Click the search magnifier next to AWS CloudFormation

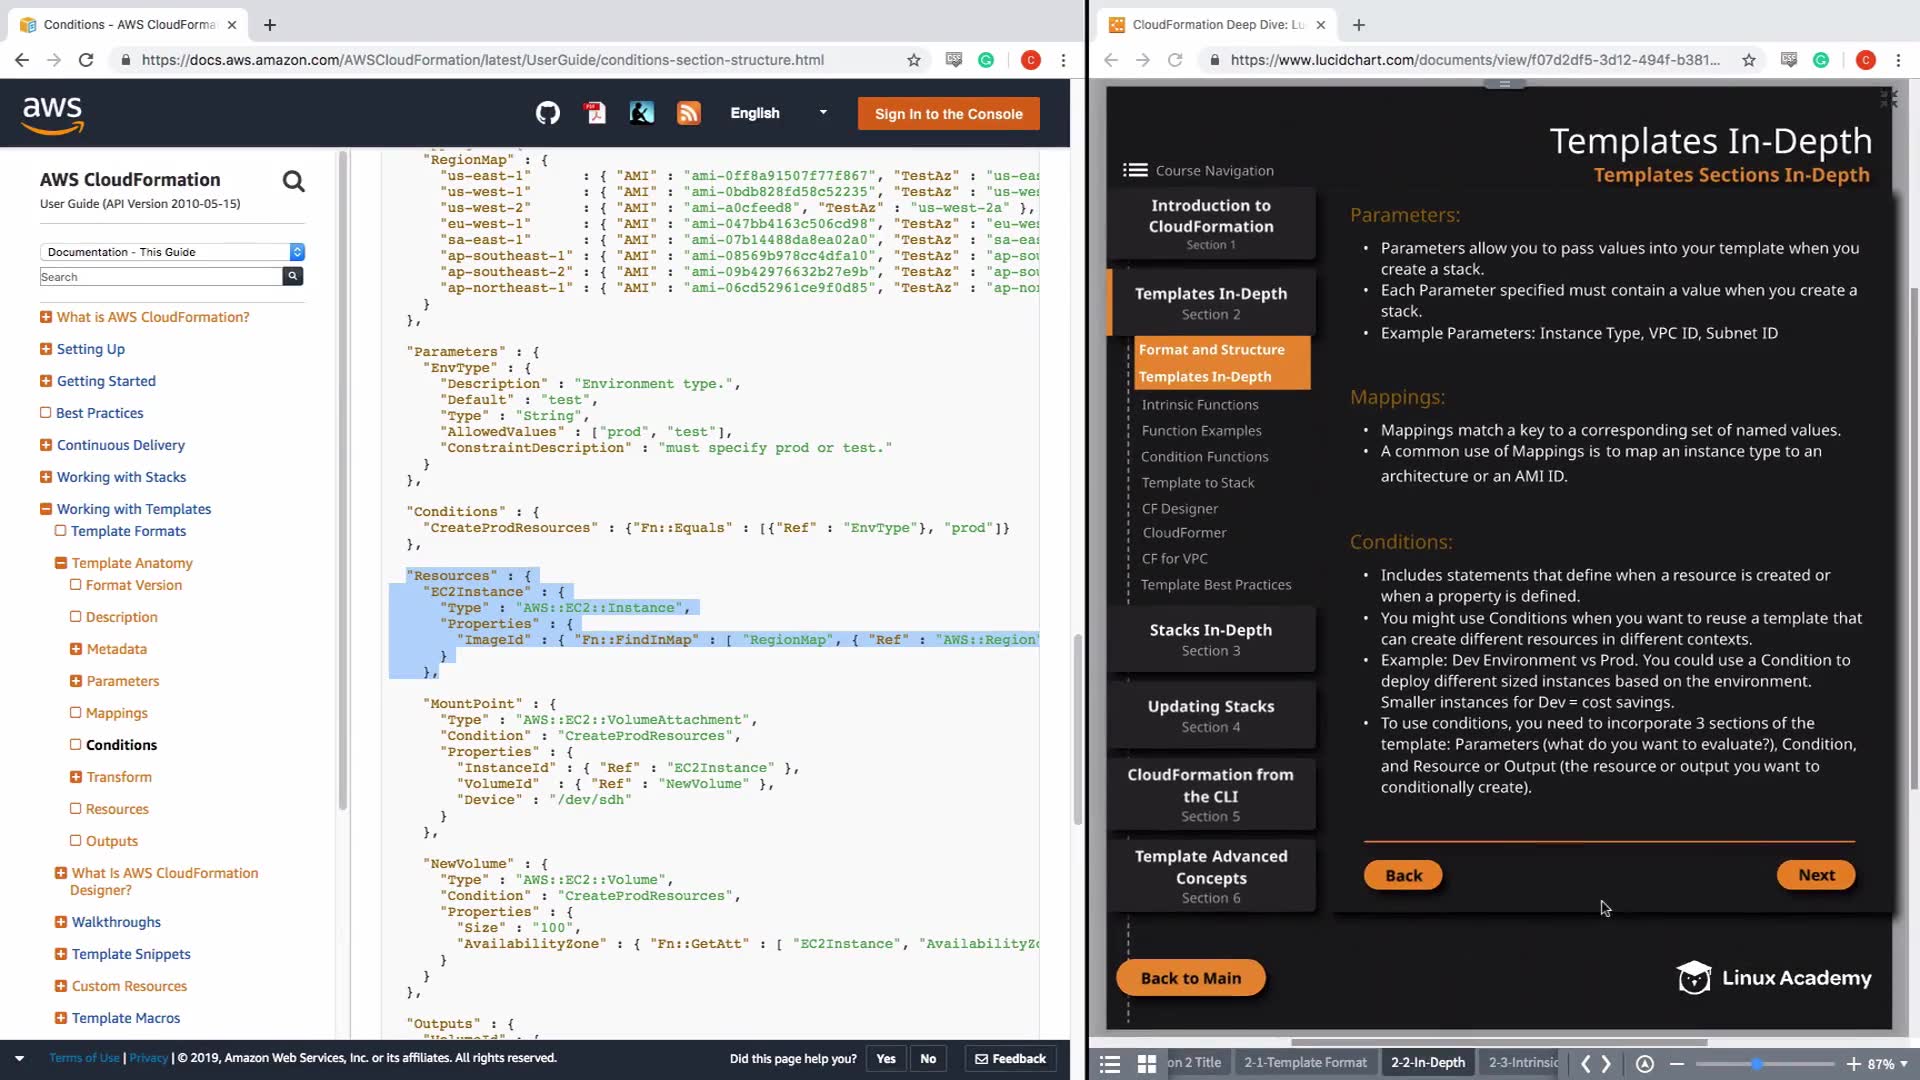click(x=293, y=181)
